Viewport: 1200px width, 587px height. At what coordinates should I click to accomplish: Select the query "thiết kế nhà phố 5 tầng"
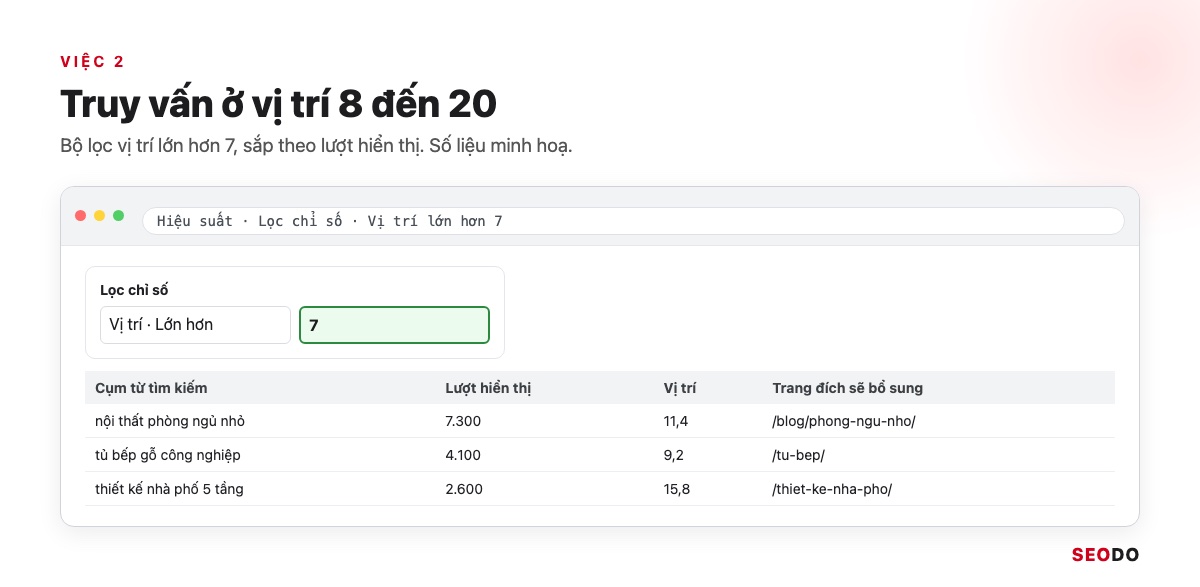(169, 489)
